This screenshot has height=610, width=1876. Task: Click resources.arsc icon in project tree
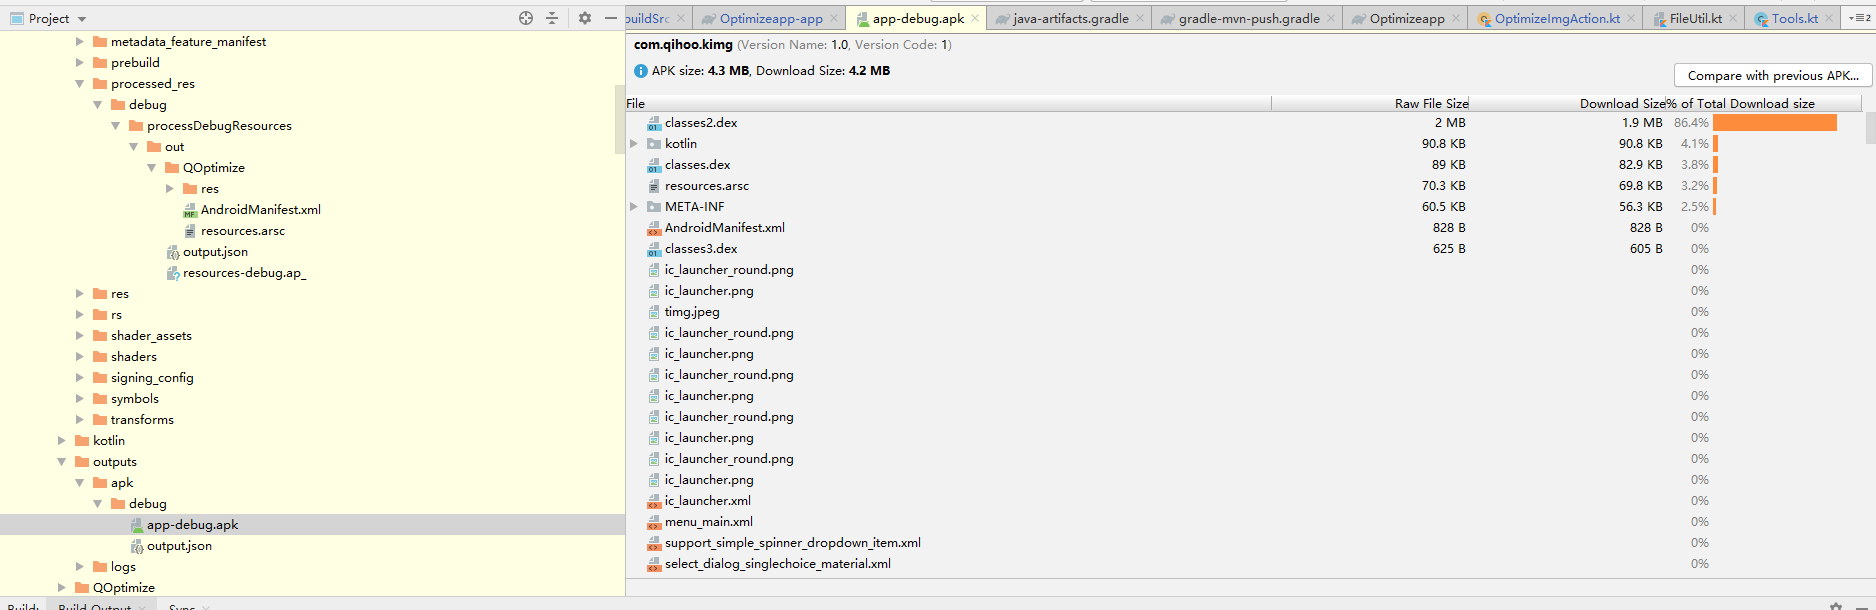point(190,231)
